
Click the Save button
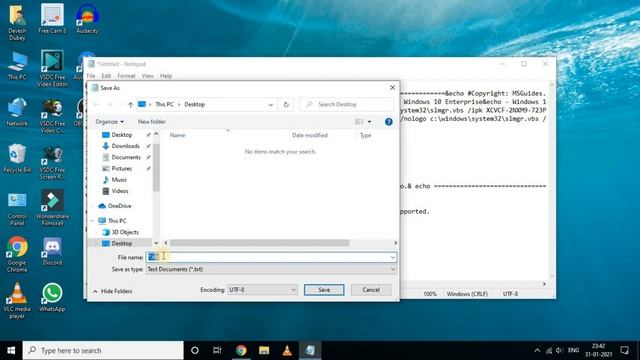(x=324, y=290)
